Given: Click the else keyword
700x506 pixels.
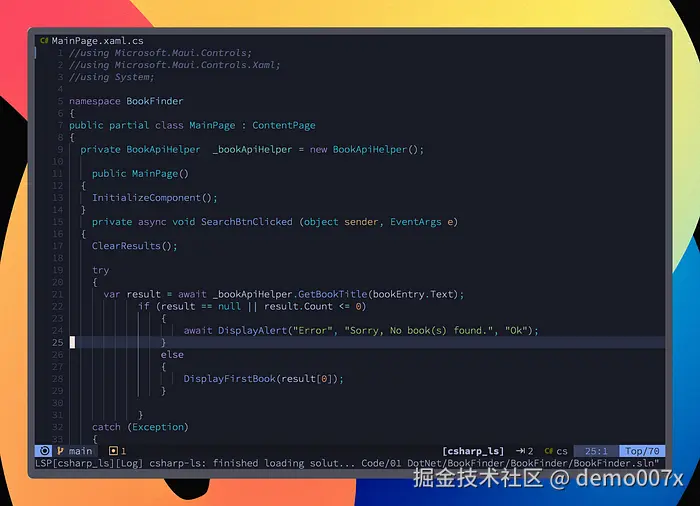Looking at the screenshot, I should coord(172,355).
